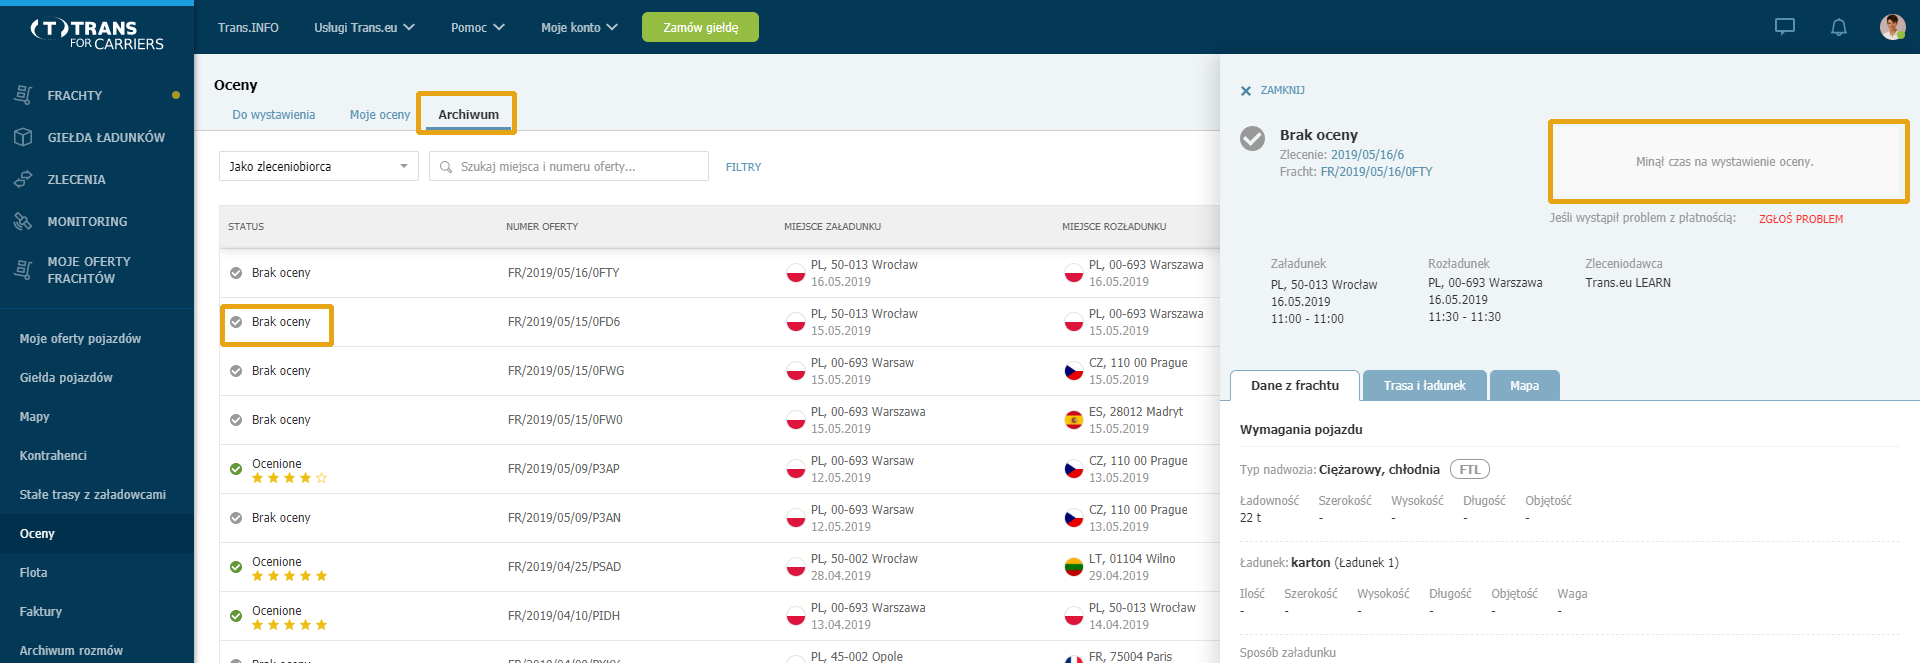Open Moje oferty pojazdów in sidebar
This screenshot has width=1920, height=663.
pyautogui.click(x=80, y=339)
